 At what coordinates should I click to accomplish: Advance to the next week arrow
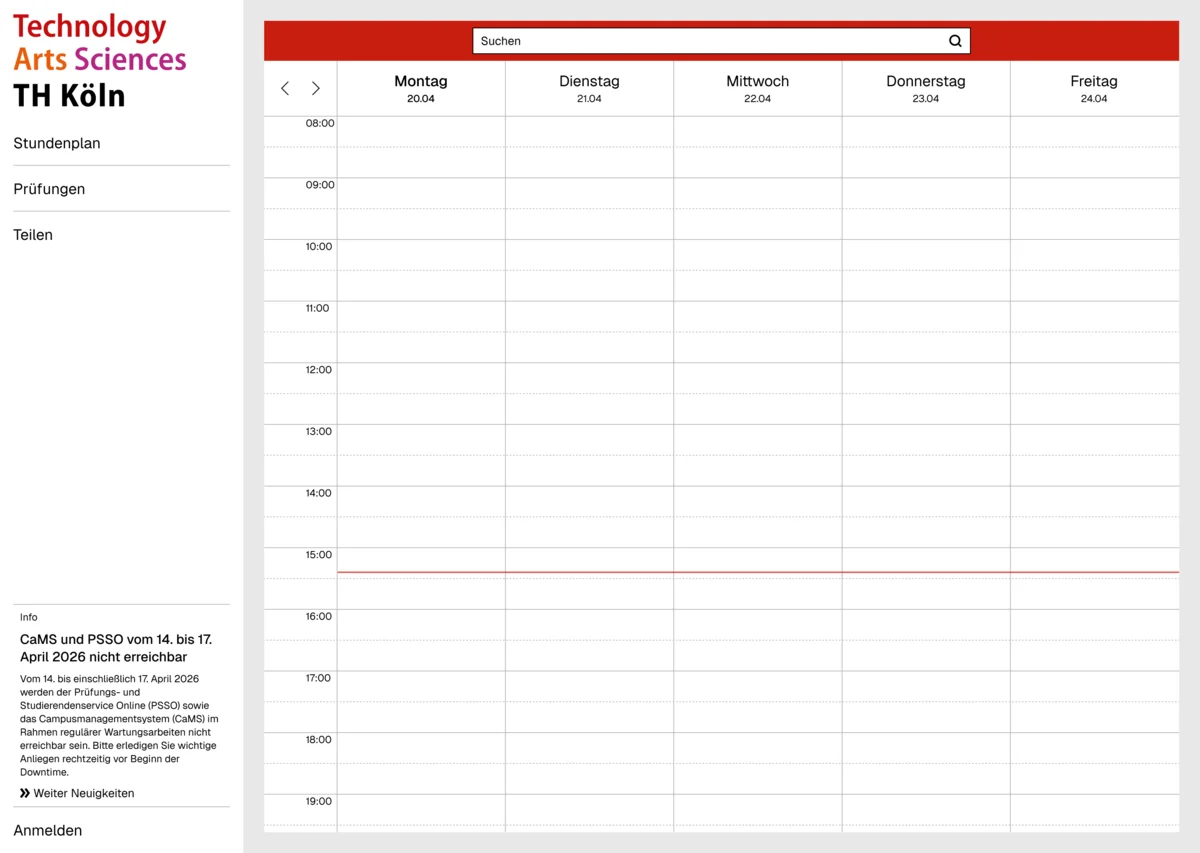[x=316, y=89]
